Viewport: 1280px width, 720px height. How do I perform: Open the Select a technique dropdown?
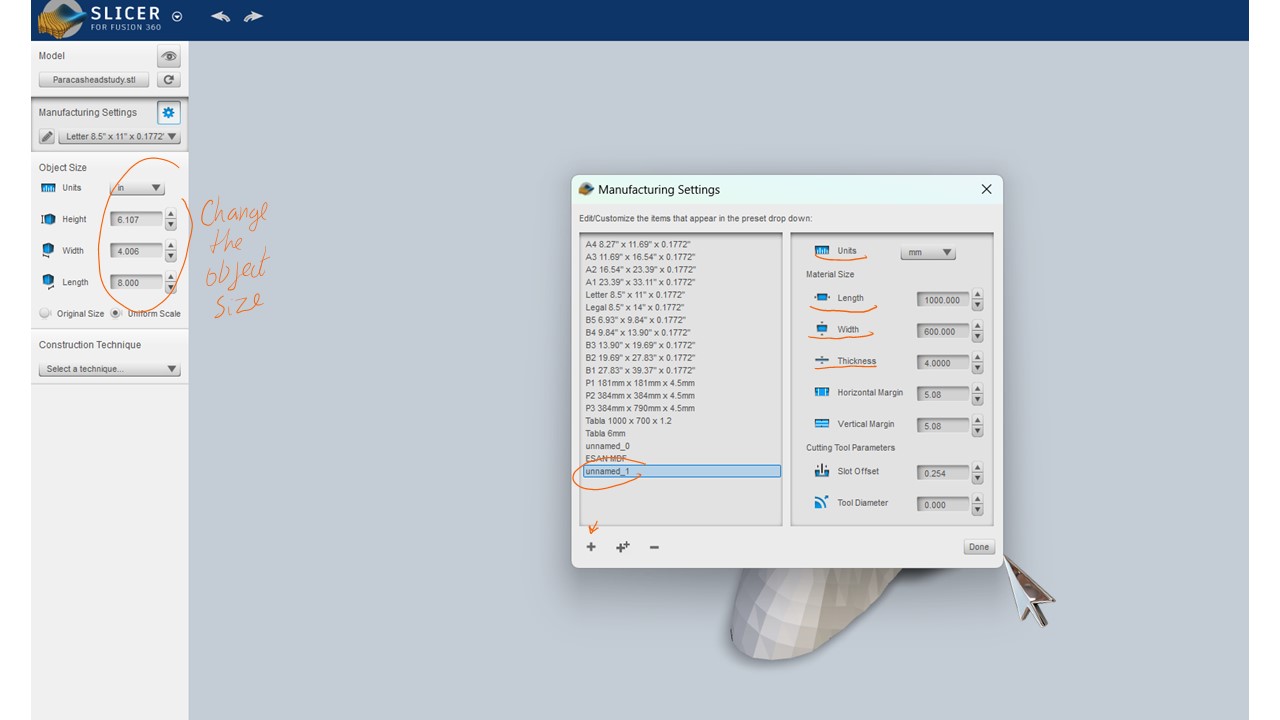[110, 369]
